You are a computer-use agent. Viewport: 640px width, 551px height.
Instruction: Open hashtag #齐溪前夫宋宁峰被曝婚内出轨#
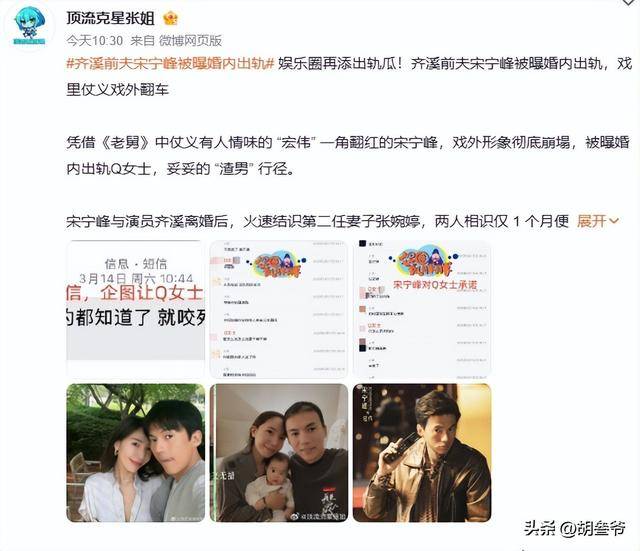point(170,64)
